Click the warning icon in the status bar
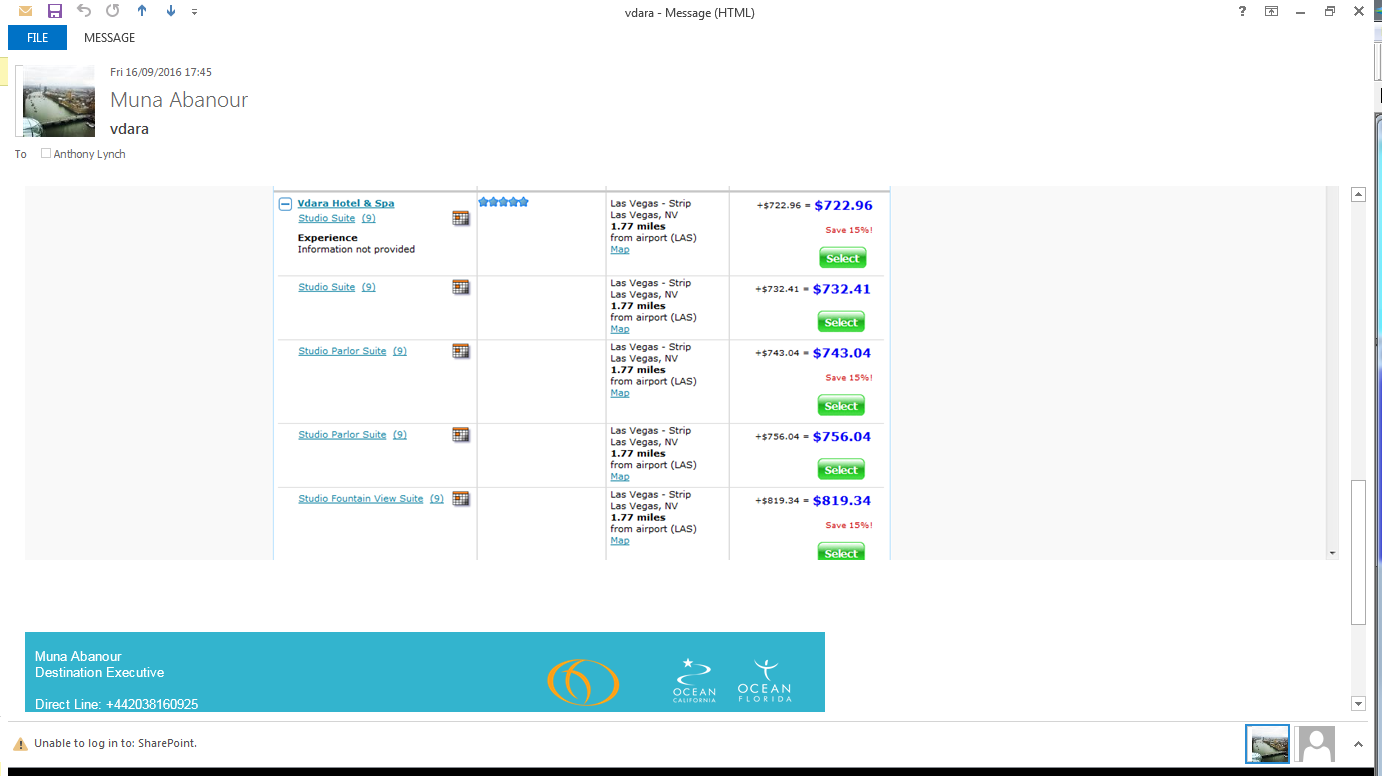 click(x=20, y=744)
